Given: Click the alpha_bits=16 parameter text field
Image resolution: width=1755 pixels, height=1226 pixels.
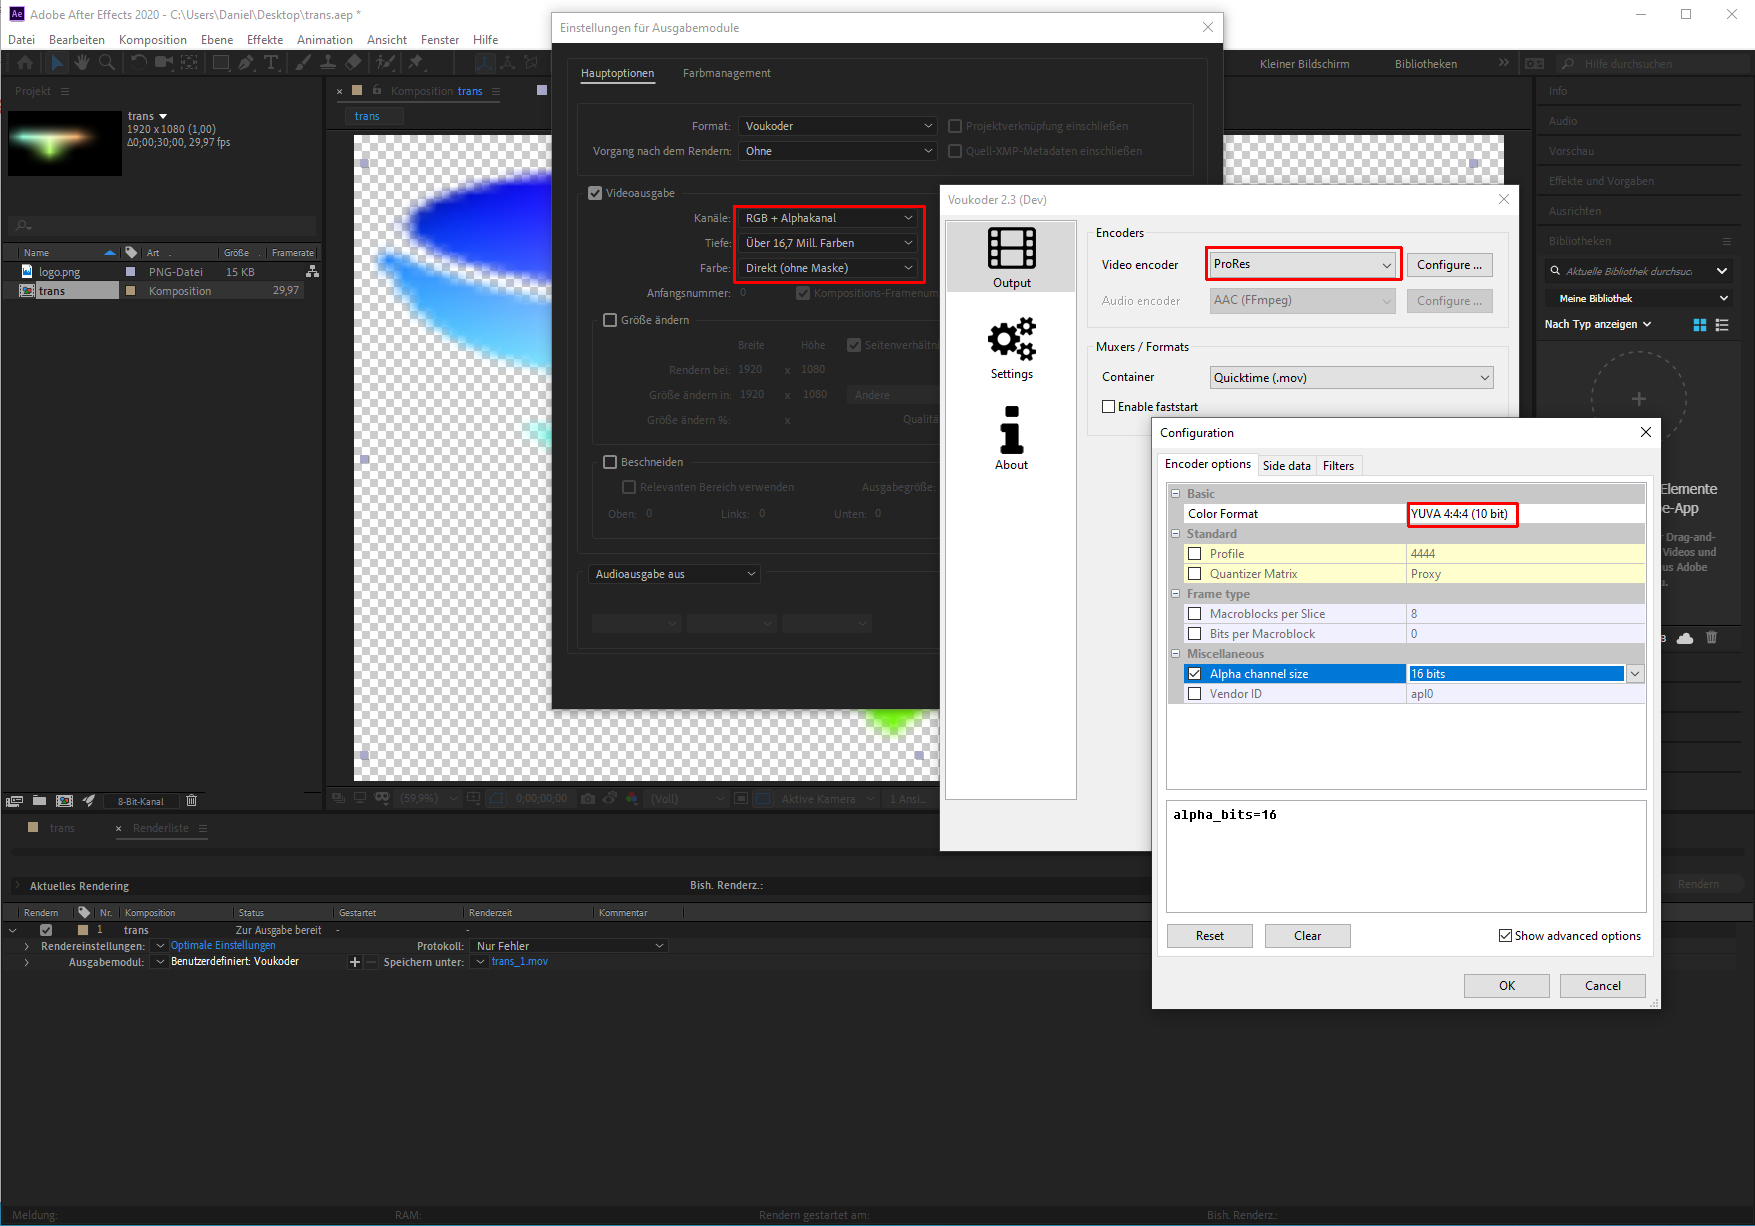Looking at the screenshot, I should (x=1405, y=855).
